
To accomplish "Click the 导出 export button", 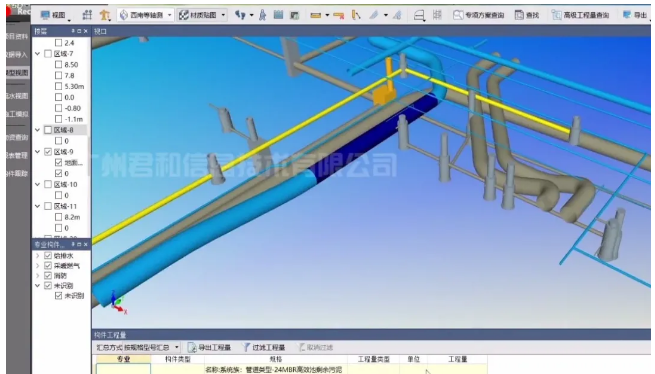I will pyautogui.click(x=635, y=15).
